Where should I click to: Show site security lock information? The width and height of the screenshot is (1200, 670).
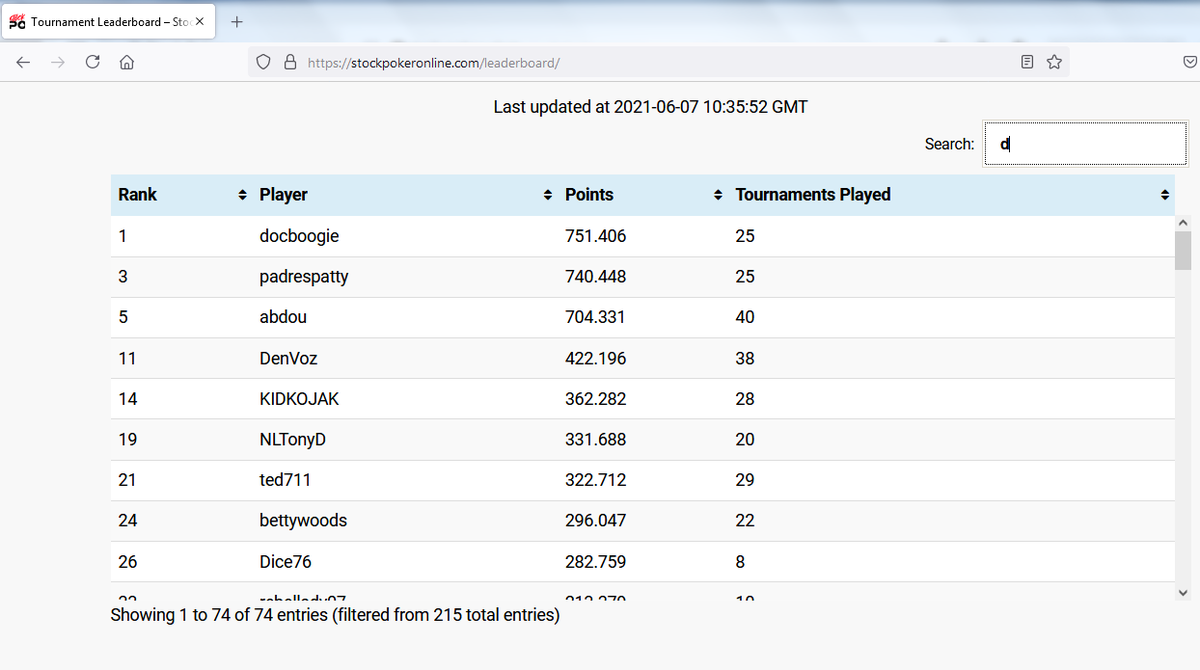(x=290, y=62)
